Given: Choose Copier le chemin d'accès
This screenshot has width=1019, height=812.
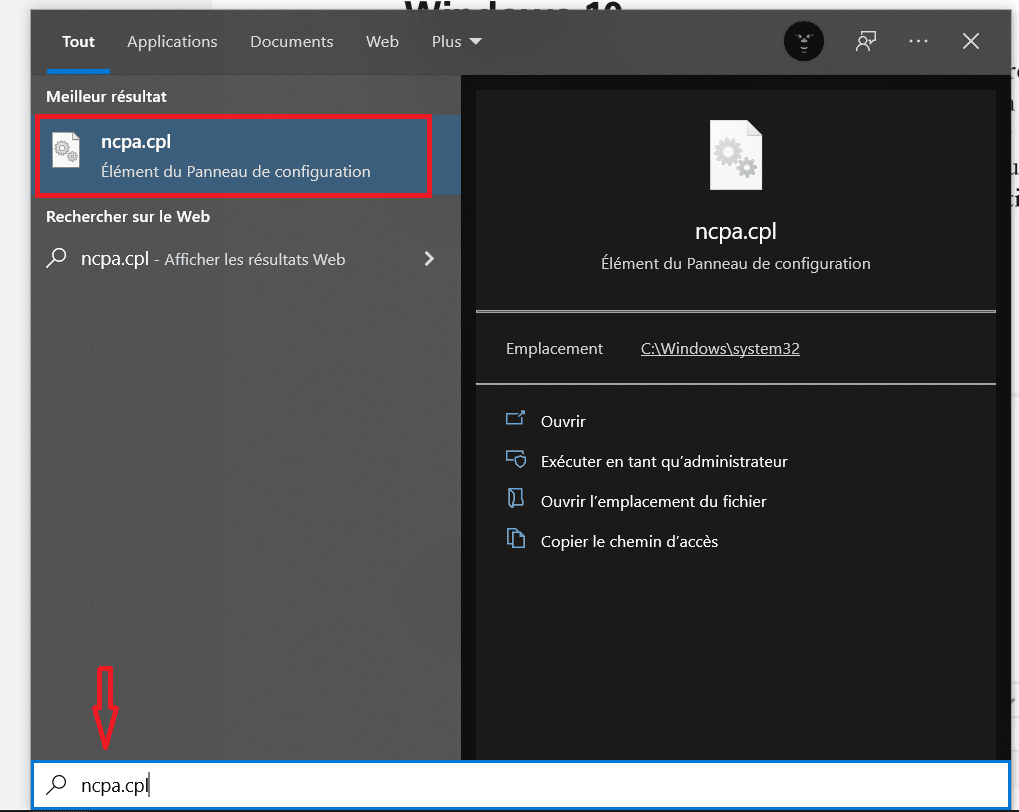Looking at the screenshot, I should click(629, 542).
